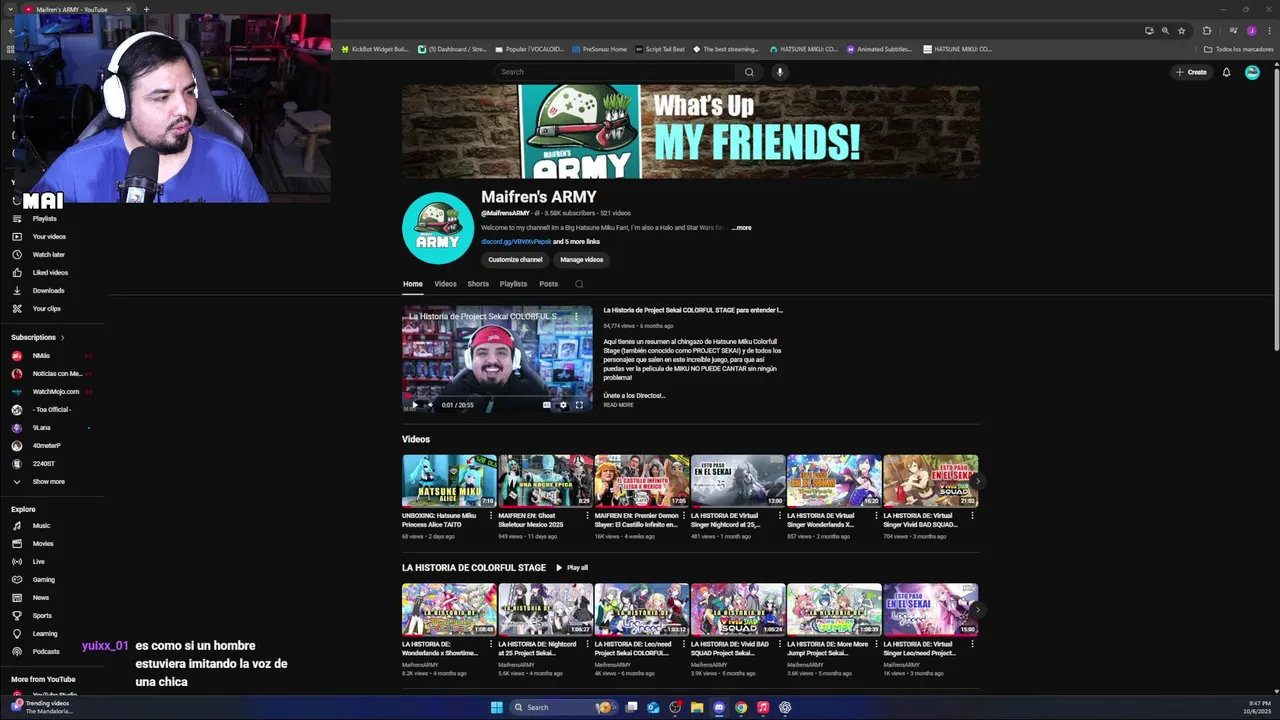Open News in Explore section
The width and height of the screenshot is (1280, 720).
click(x=40, y=598)
